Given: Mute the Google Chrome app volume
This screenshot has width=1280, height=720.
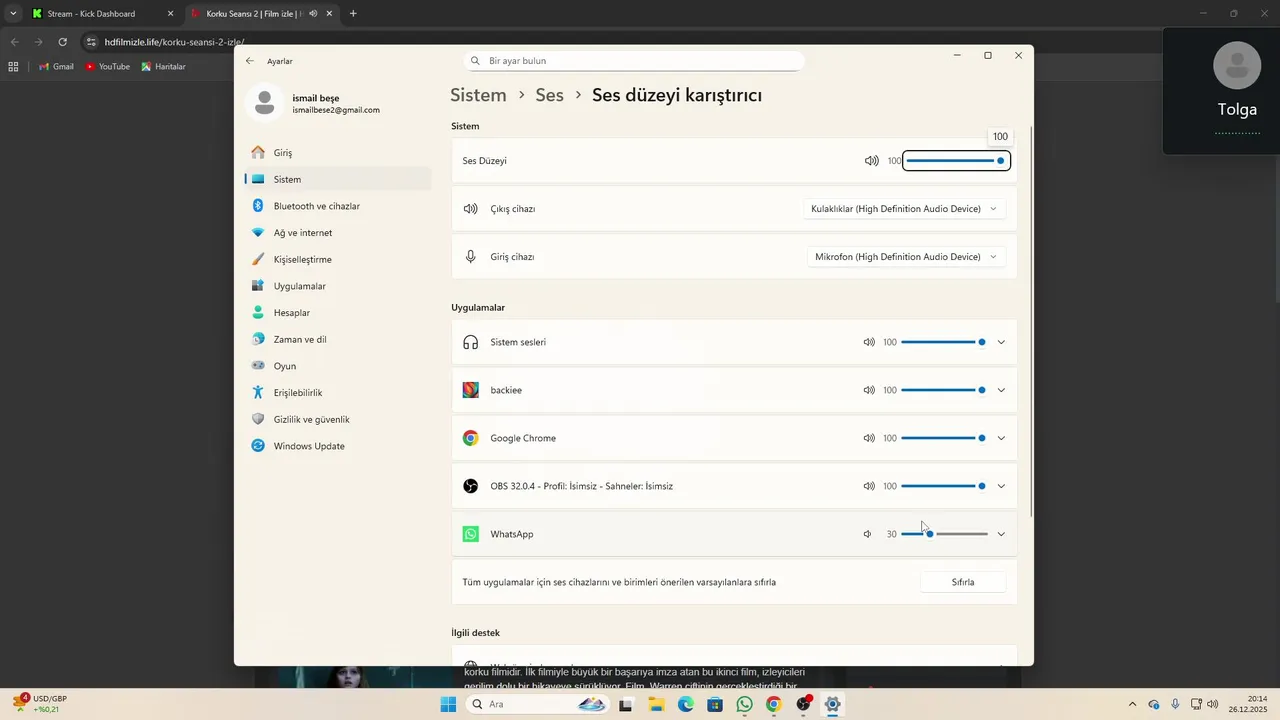Looking at the screenshot, I should tap(869, 438).
